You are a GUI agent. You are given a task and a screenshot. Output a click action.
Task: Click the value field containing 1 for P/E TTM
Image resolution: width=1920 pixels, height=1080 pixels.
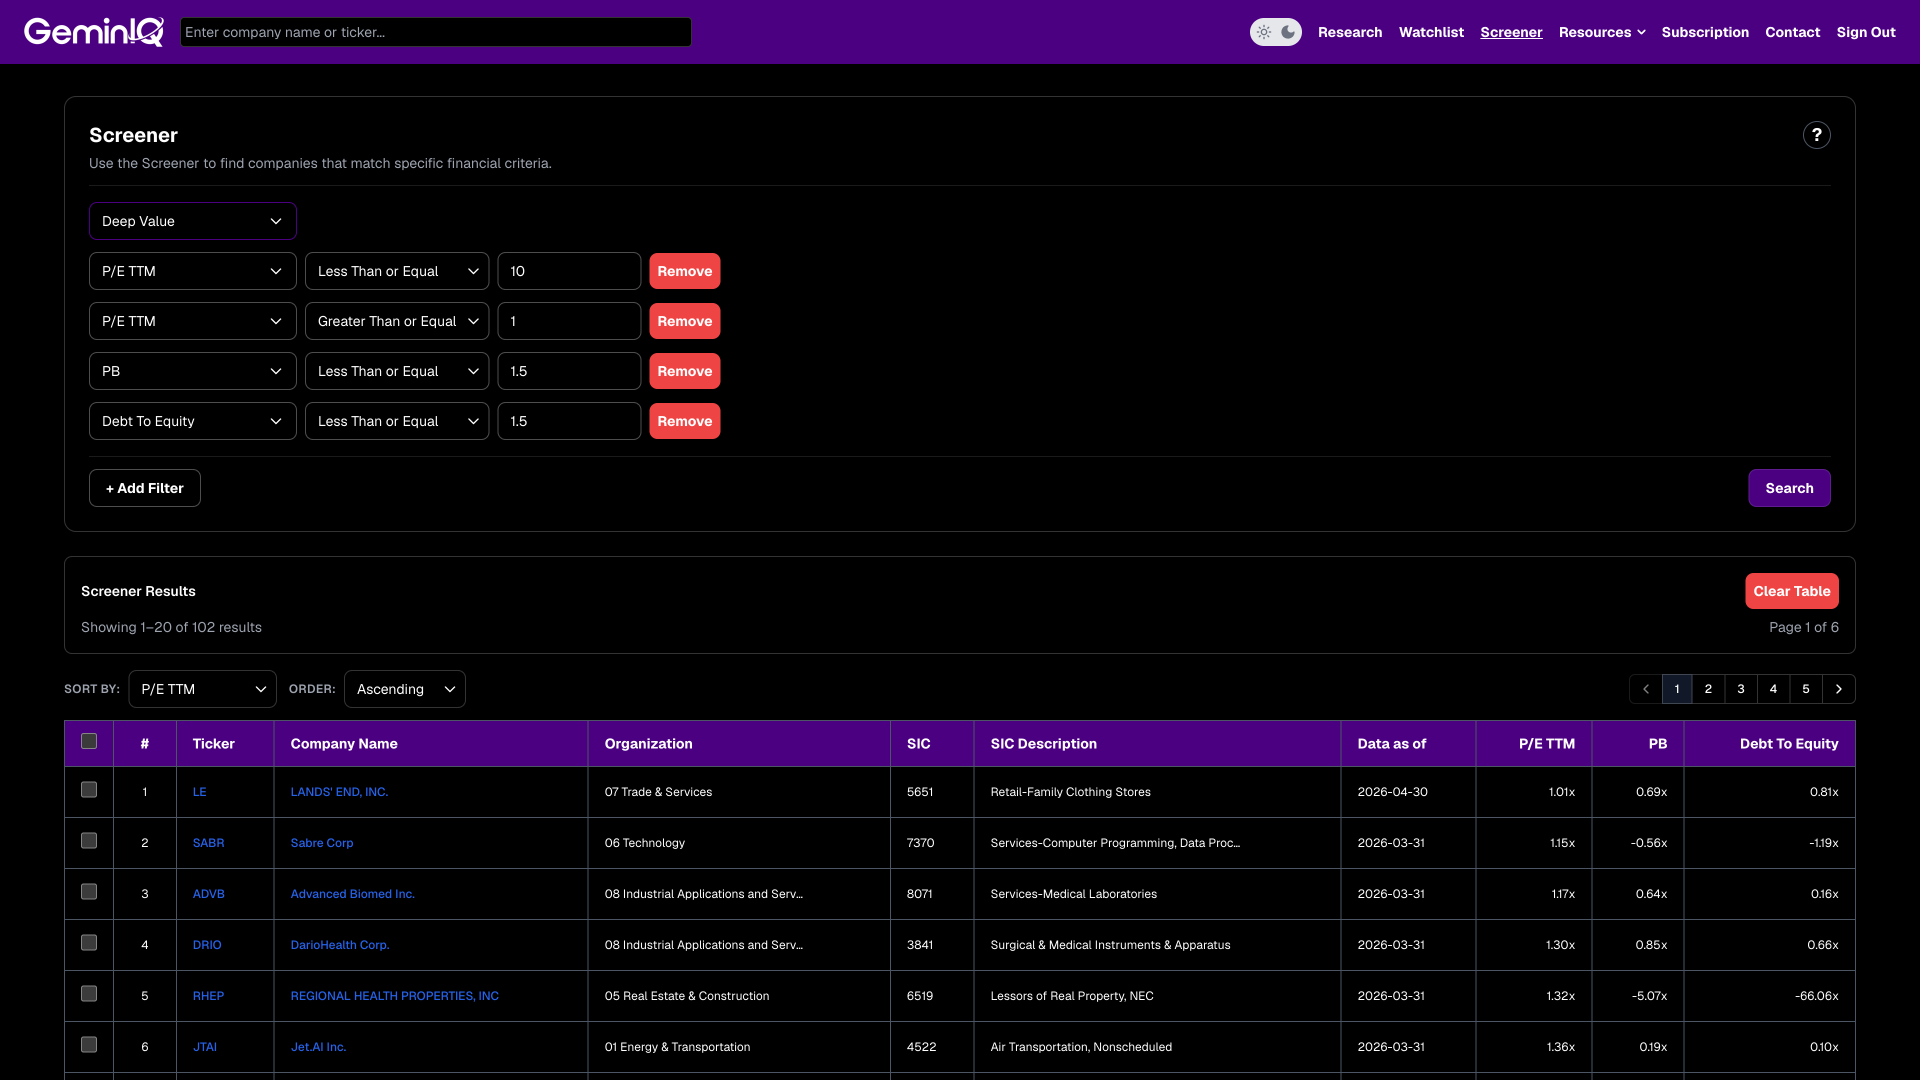(x=569, y=321)
